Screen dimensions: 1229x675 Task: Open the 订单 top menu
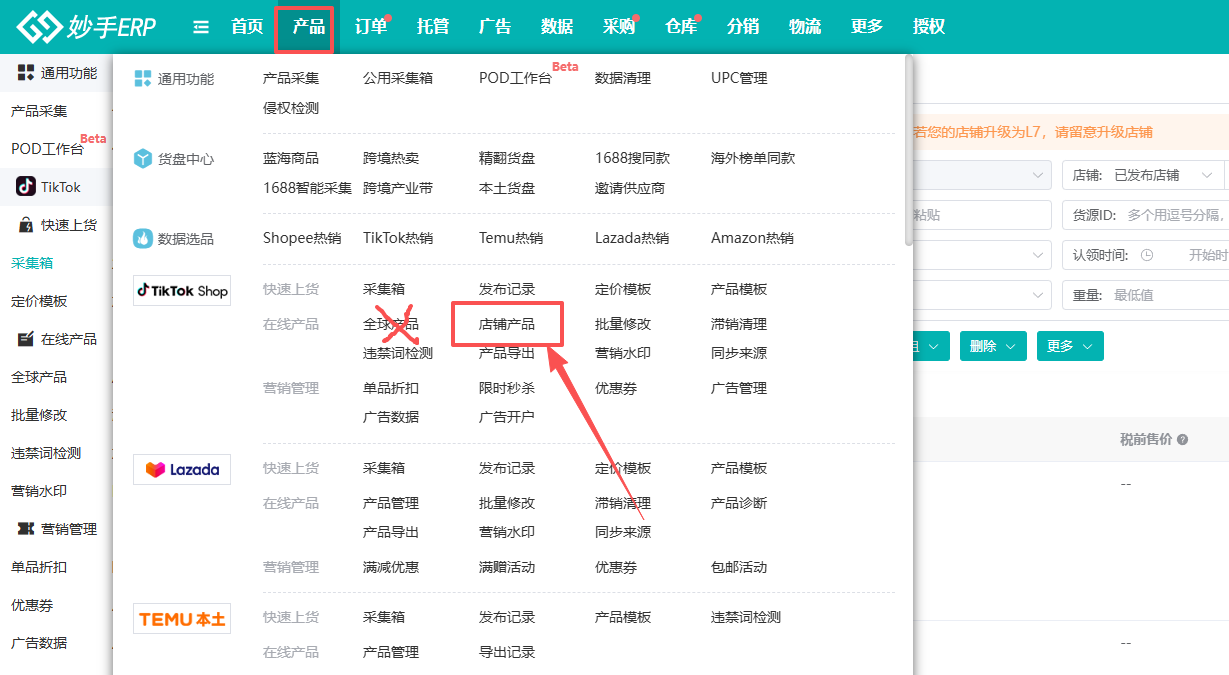pos(371,27)
